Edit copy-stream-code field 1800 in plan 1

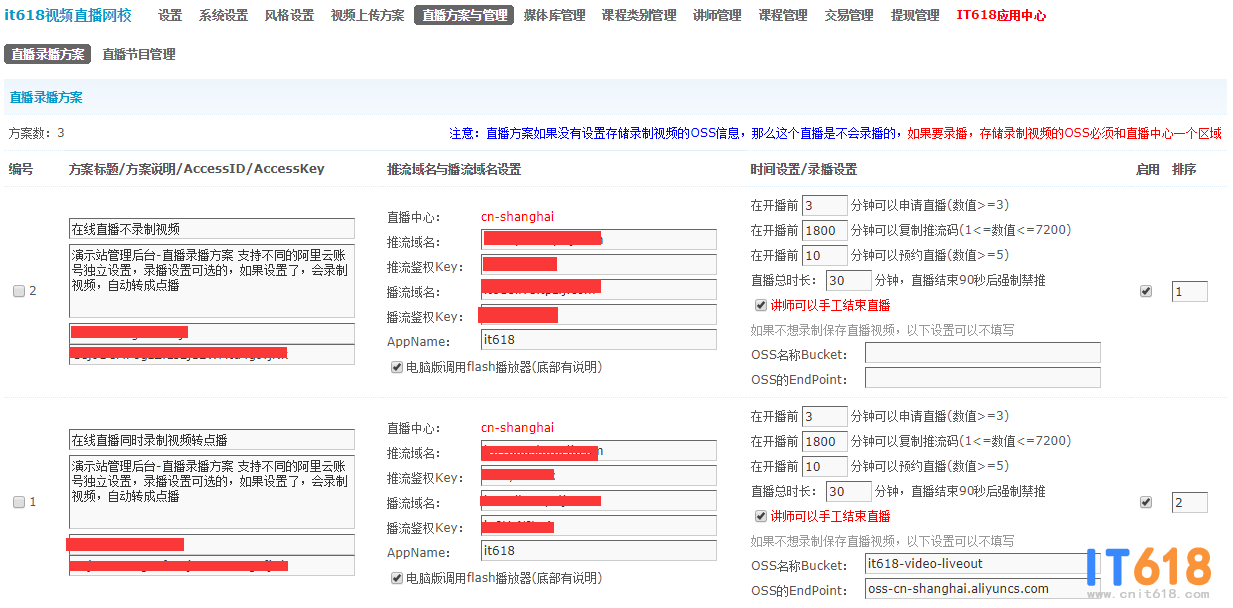coord(825,441)
